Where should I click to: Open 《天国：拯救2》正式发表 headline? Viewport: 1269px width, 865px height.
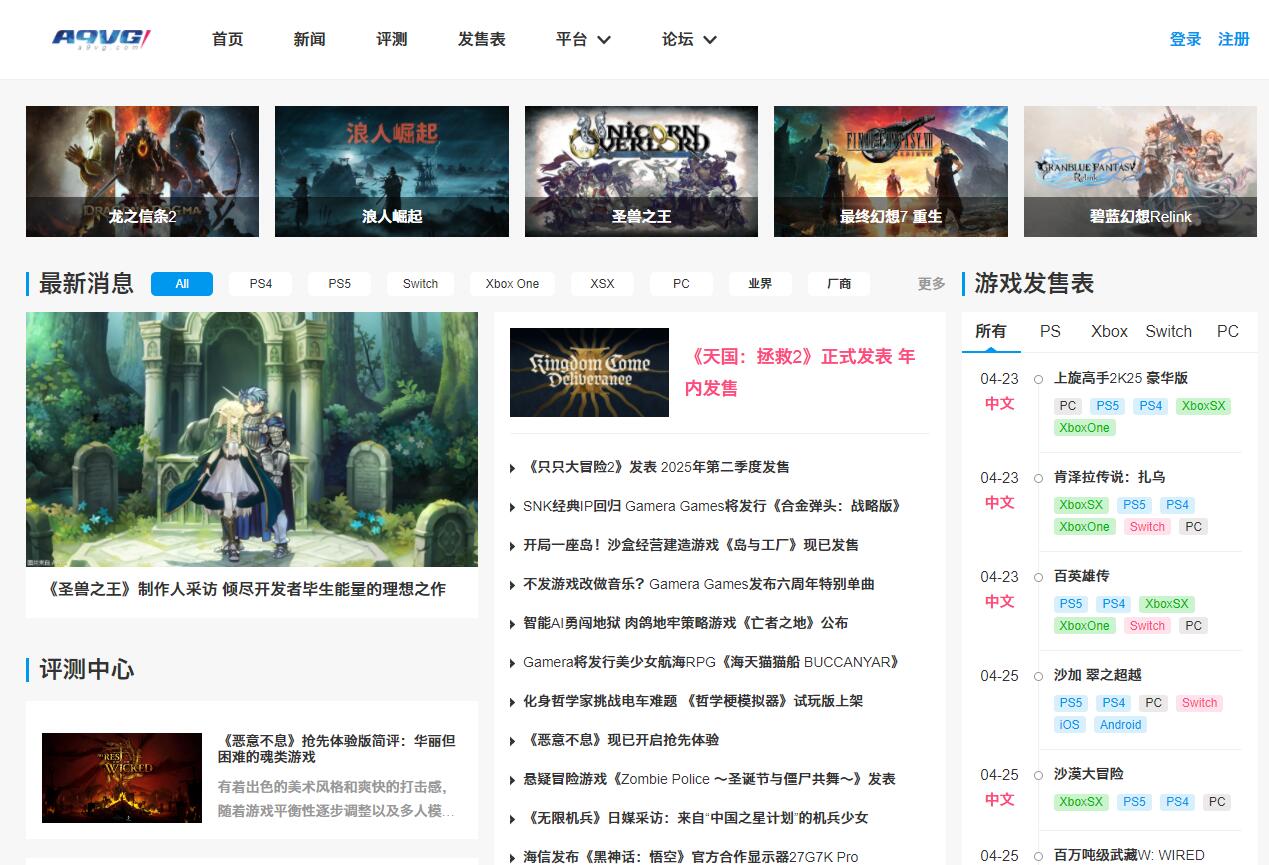click(x=800, y=372)
